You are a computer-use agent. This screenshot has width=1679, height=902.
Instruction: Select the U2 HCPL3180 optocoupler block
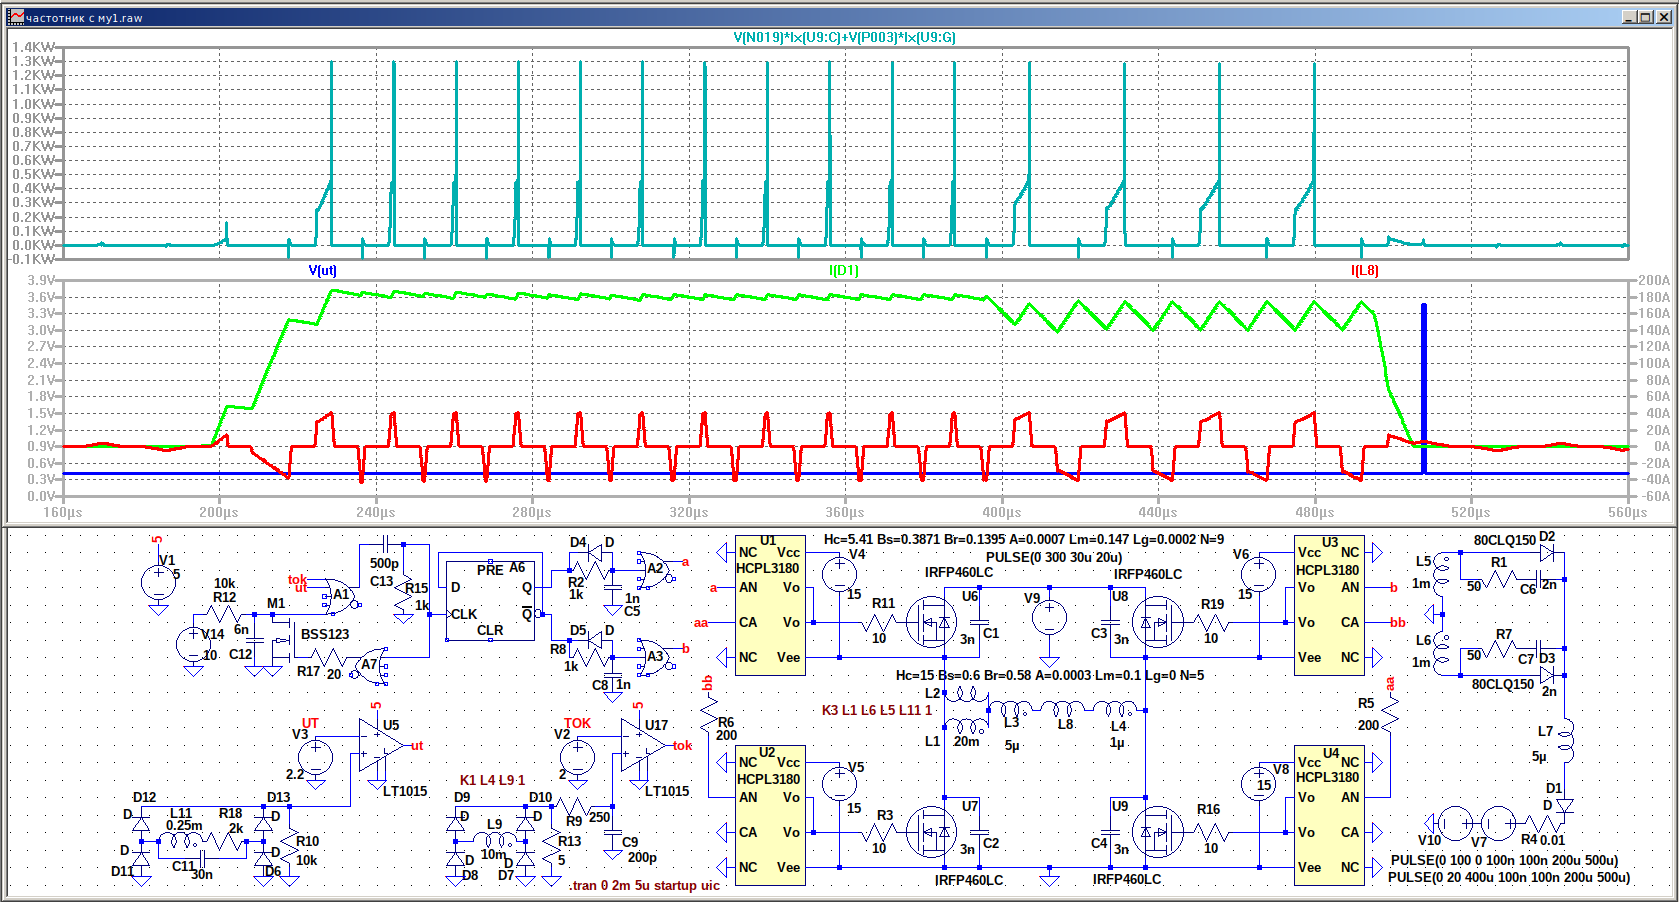click(x=770, y=815)
